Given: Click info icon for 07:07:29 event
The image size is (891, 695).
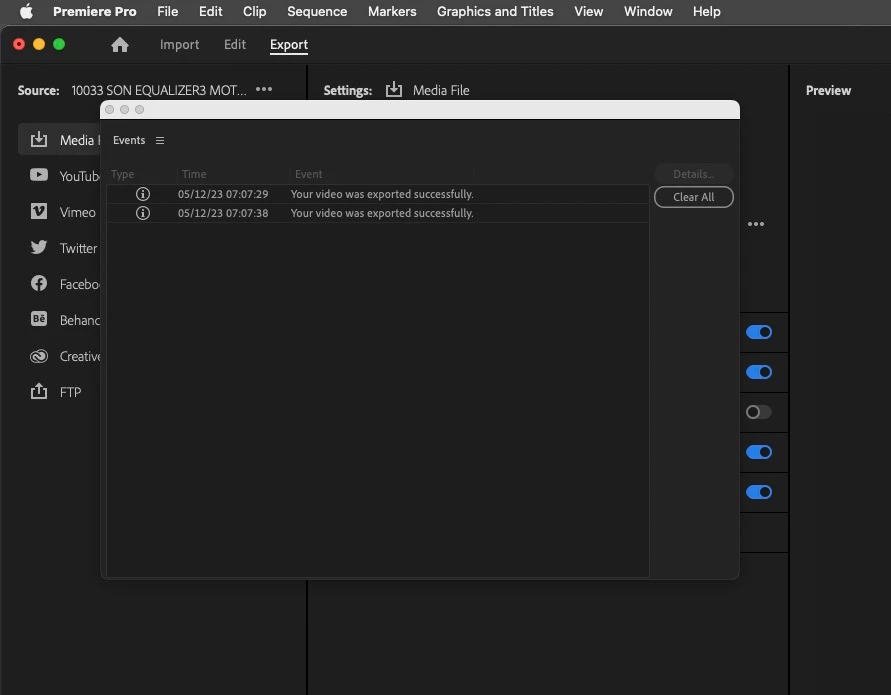Looking at the screenshot, I should pyautogui.click(x=143, y=194).
